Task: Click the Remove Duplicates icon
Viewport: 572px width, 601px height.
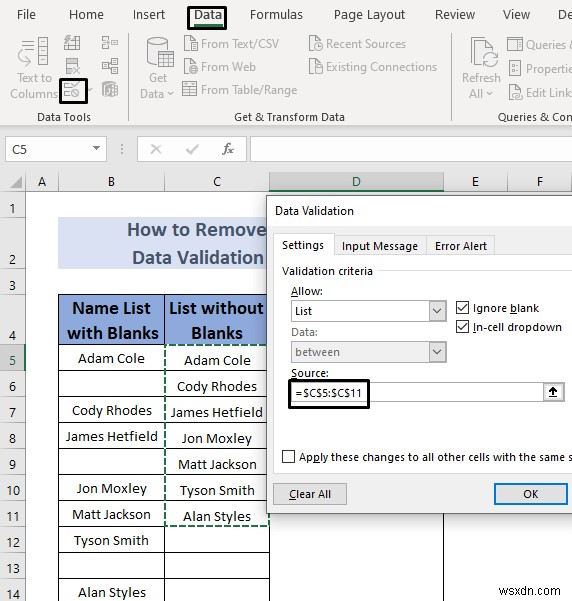Action: pos(72,66)
